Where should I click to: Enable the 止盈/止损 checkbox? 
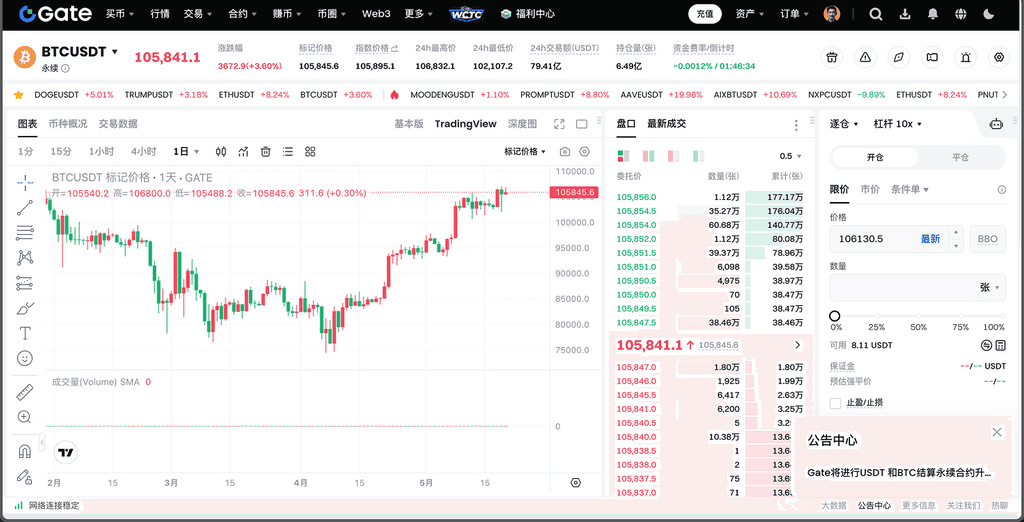coord(836,403)
